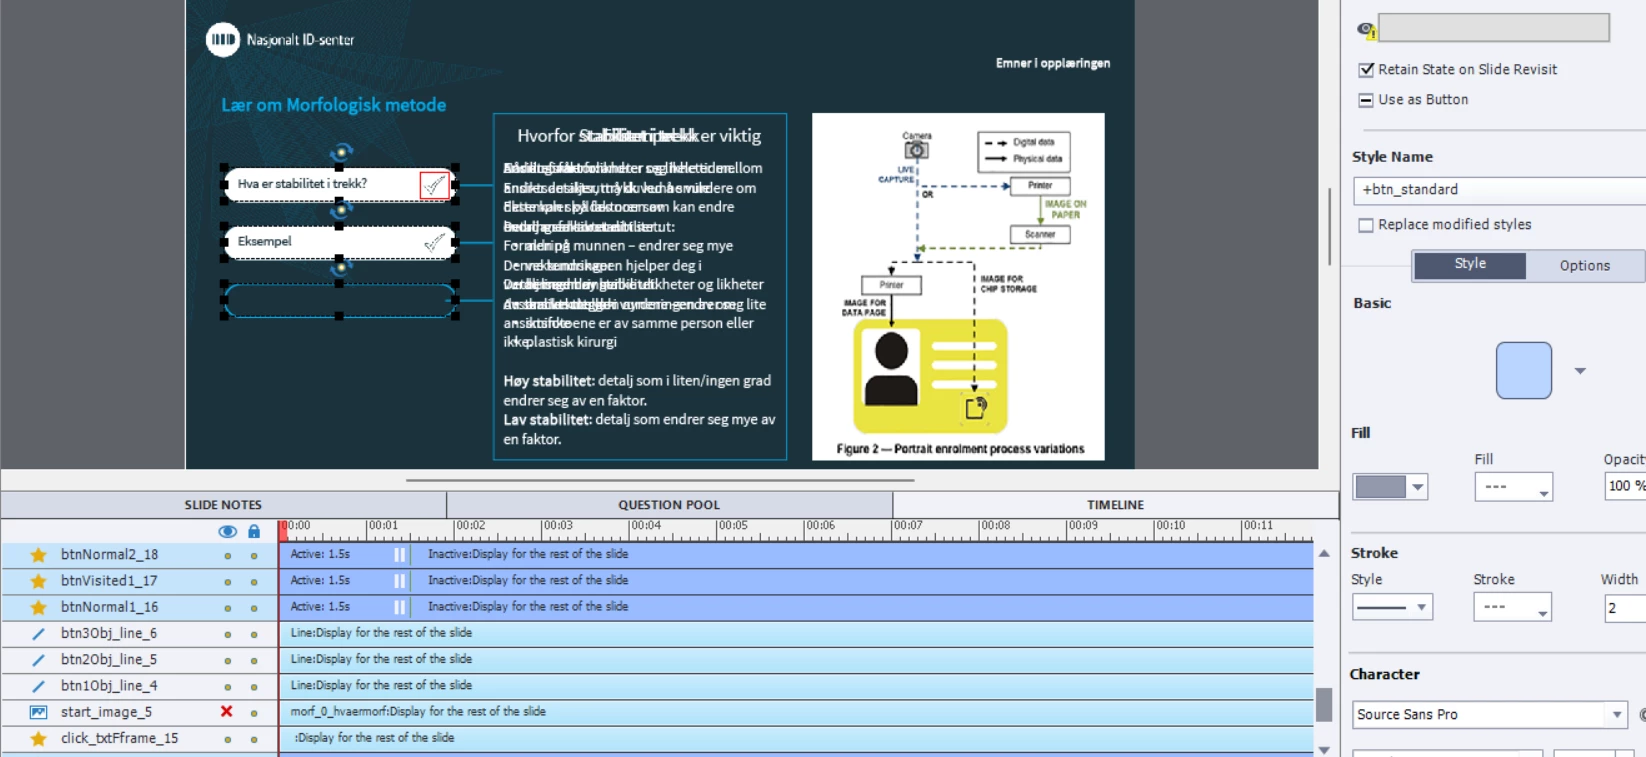Click the red-outlined checkmark on first slide button
The height and width of the screenshot is (757, 1646).
coord(434,185)
